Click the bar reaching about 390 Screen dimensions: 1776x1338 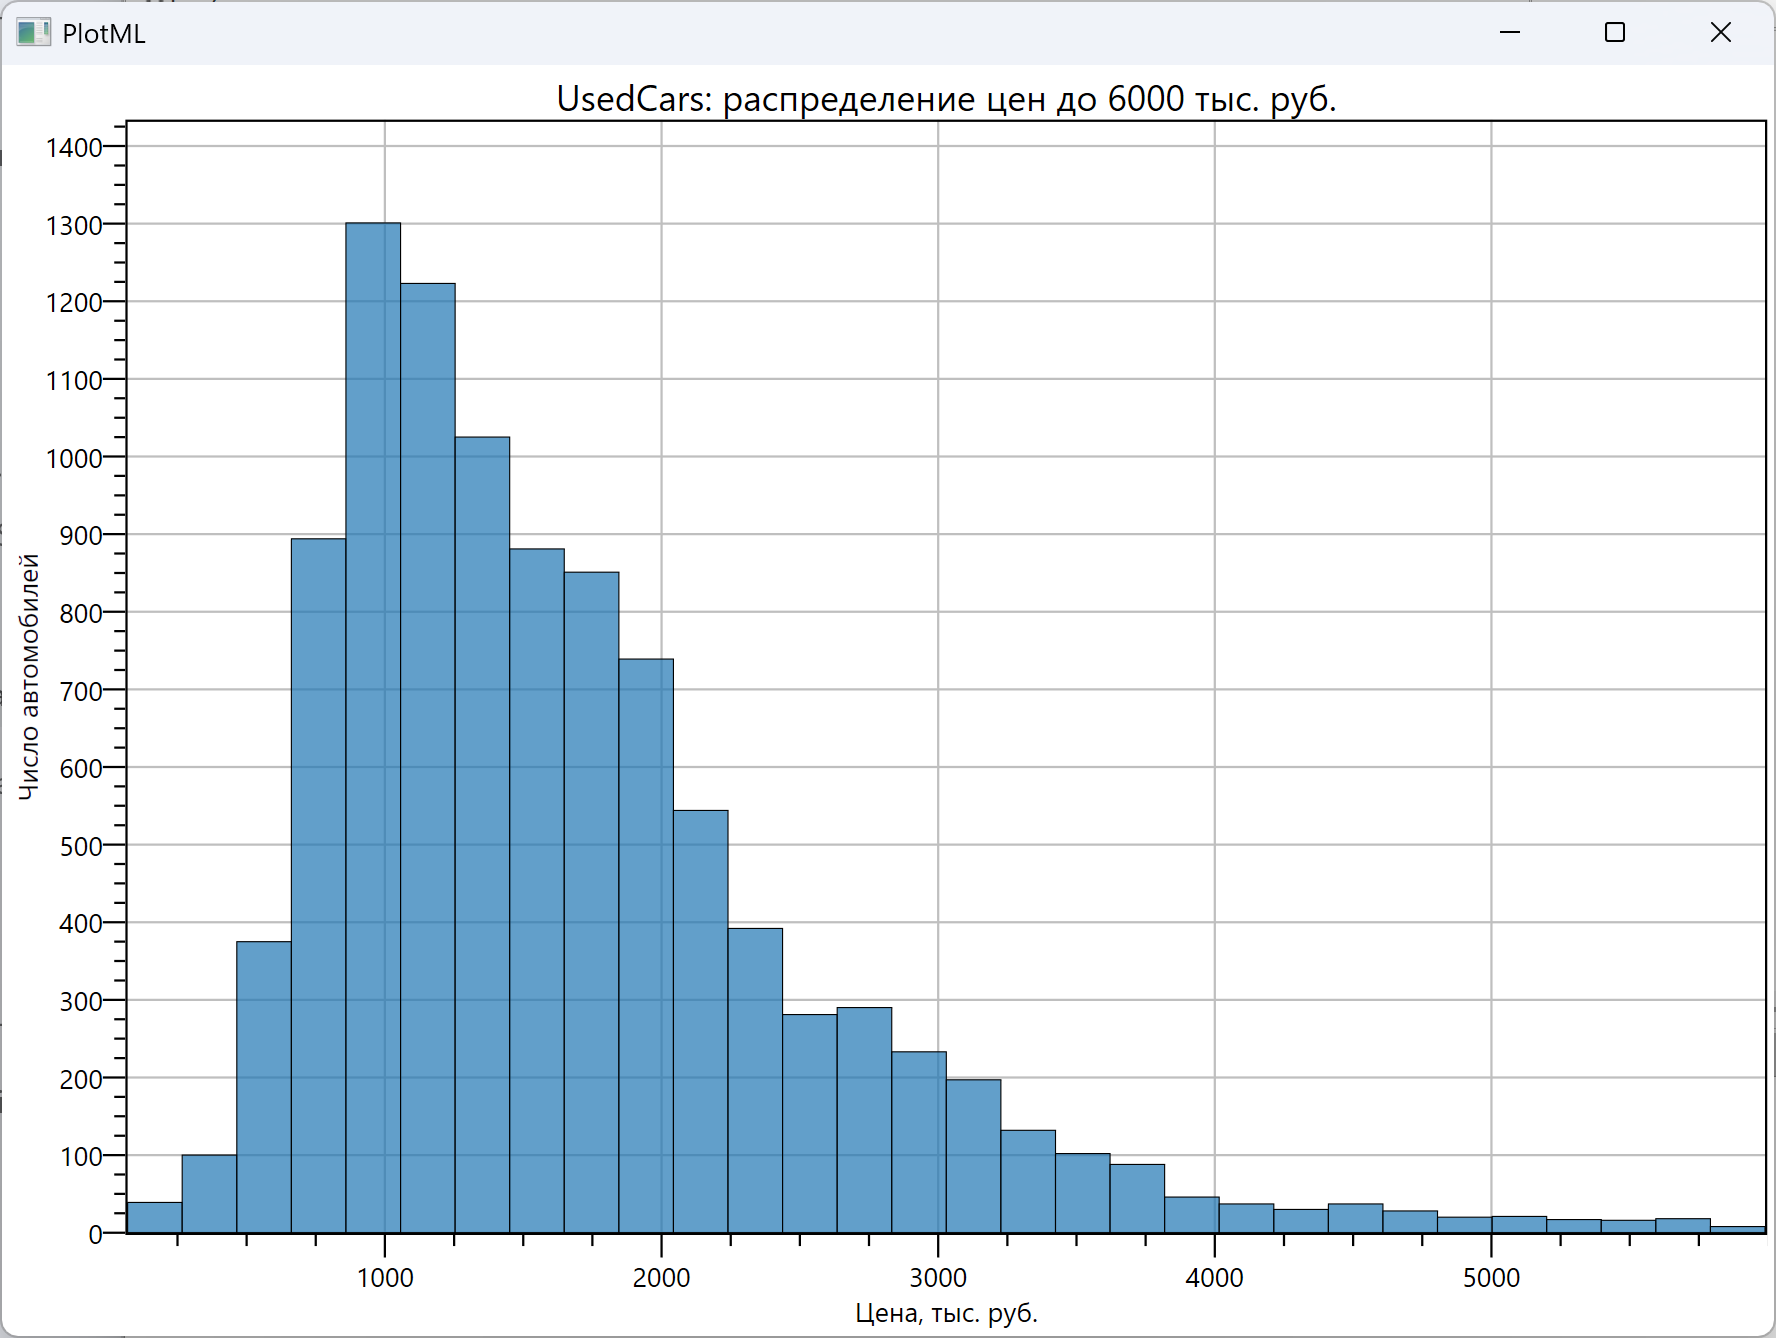[755, 1080]
